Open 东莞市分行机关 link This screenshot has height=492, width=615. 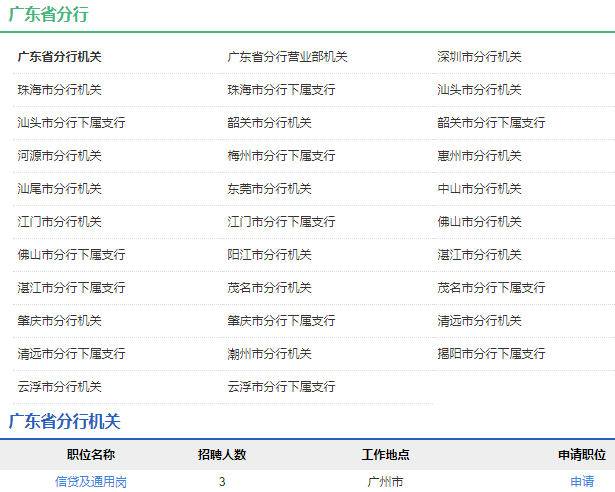click(269, 189)
